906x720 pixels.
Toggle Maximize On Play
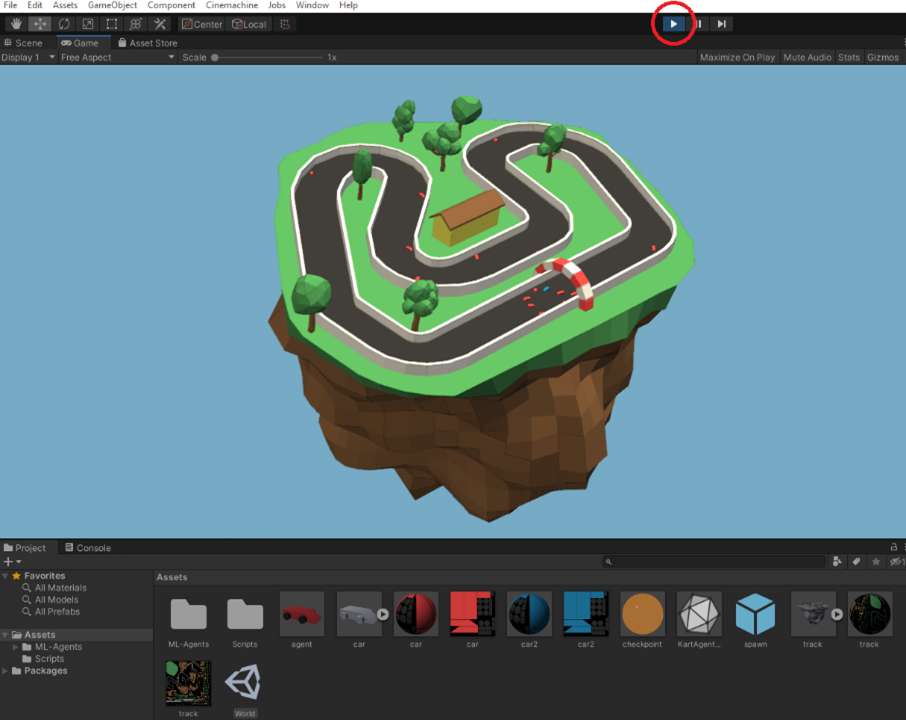click(737, 57)
